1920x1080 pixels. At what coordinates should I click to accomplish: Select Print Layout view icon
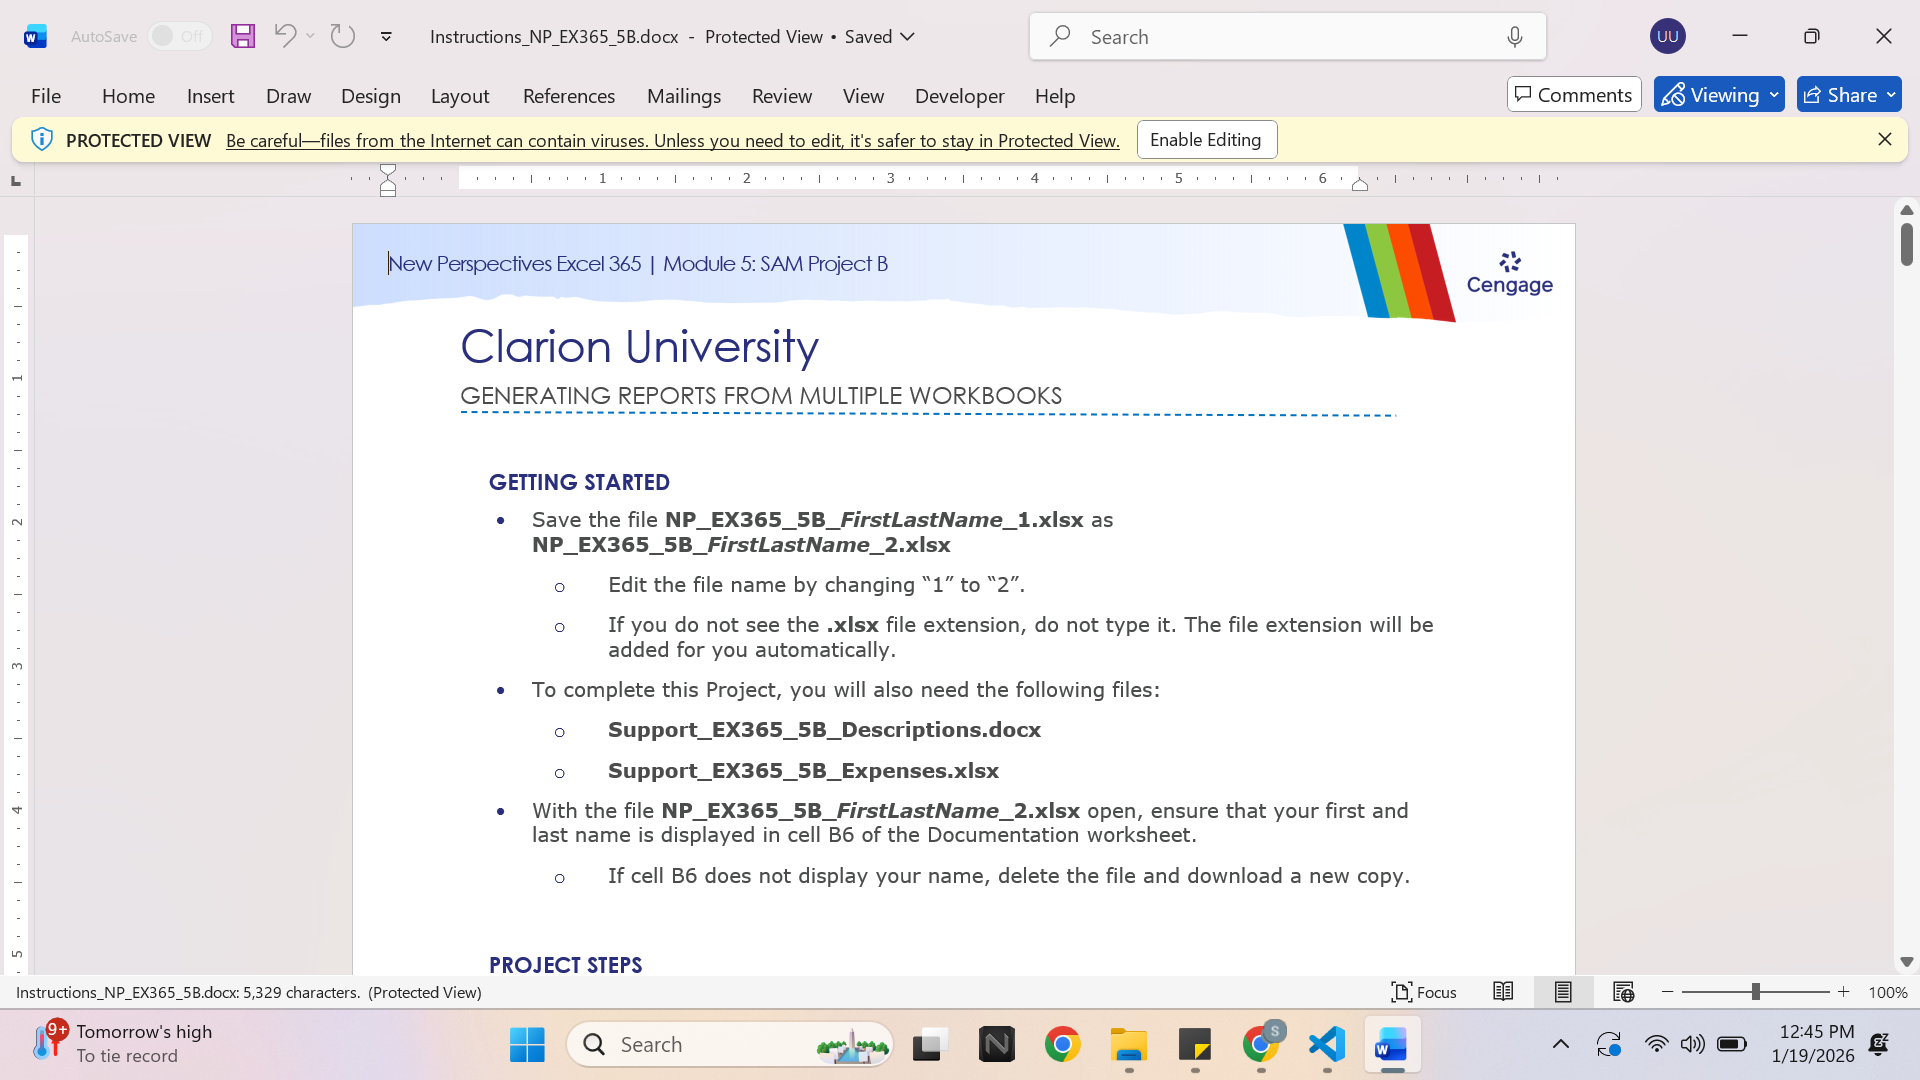(x=1563, y=992)
